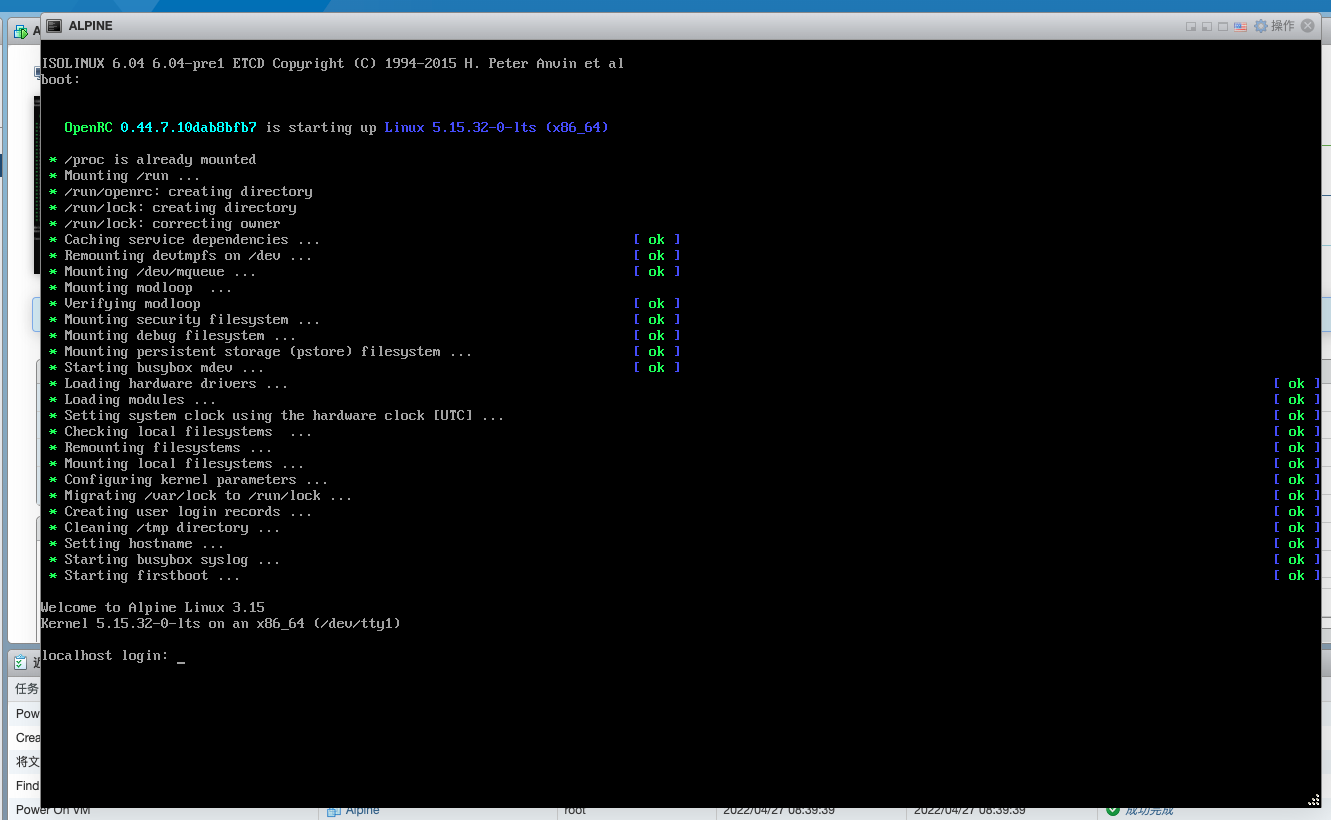Click 'Linux 5.15.32-0-lts (x86_64)' blue text

(497, 128)
